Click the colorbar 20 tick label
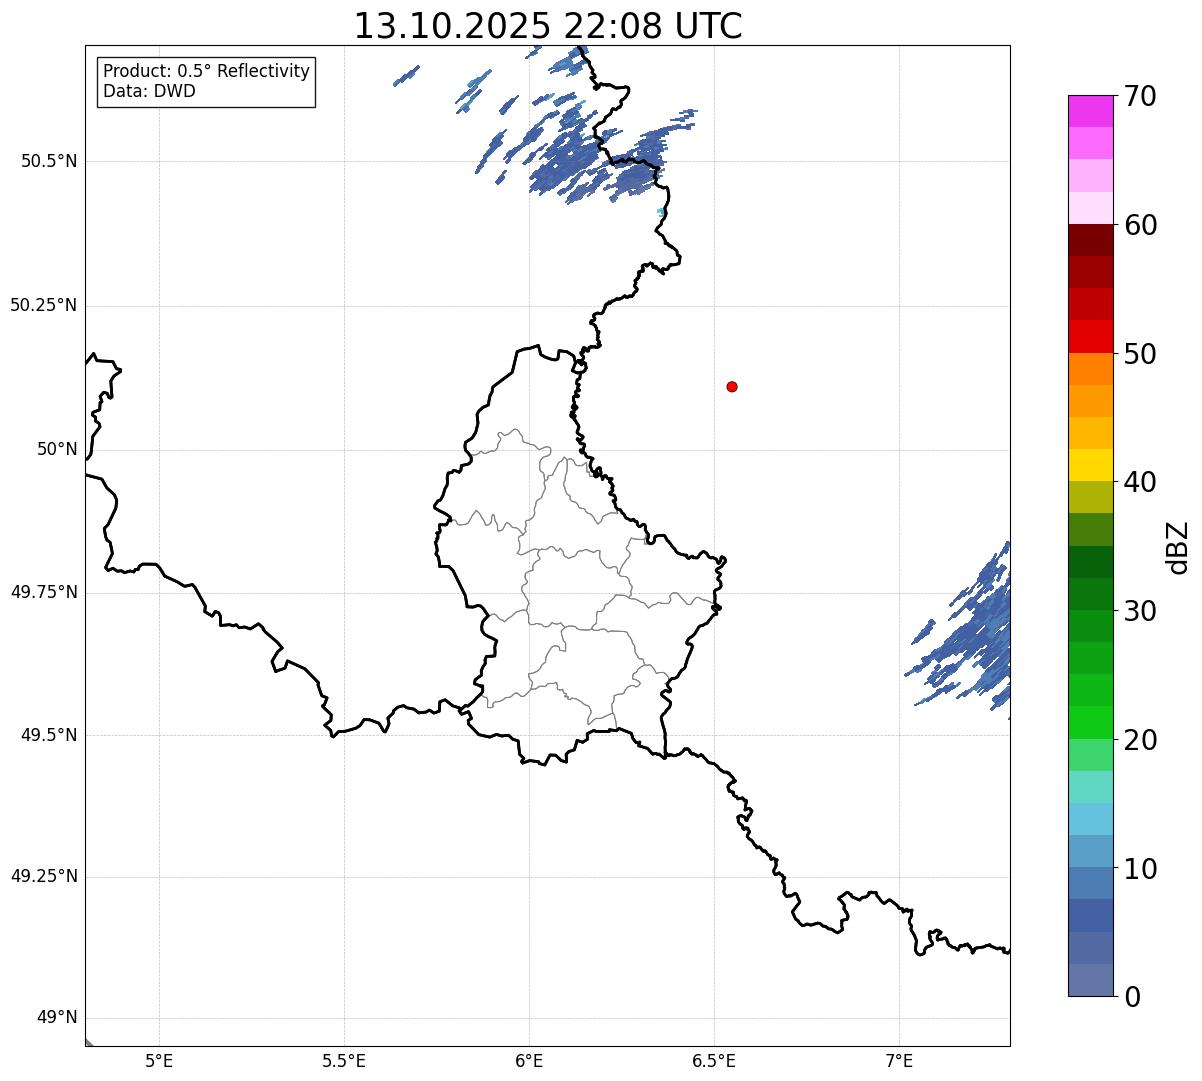 1140,740
